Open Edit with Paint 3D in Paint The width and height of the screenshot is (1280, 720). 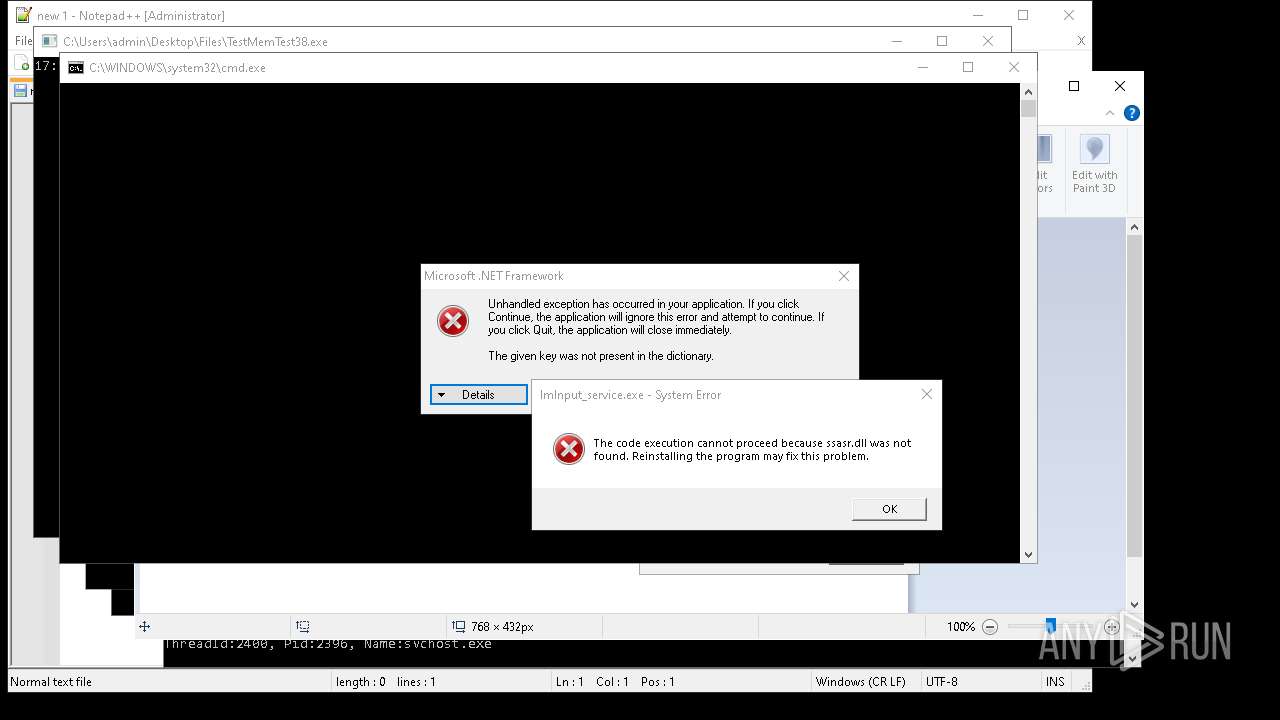click(x=1094, y=165)
